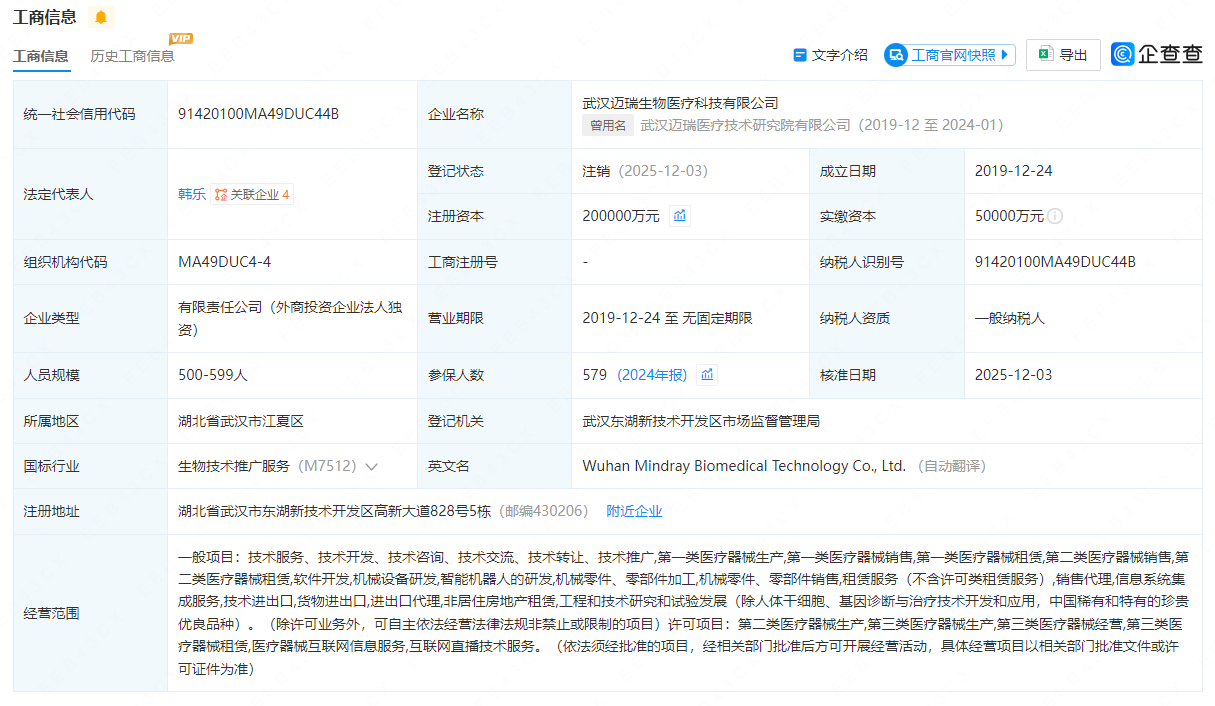Click the 文字介绍 blue document icon
Image resolution: width=1215 pixels, height=706 pixels.
tap(800, 54)
